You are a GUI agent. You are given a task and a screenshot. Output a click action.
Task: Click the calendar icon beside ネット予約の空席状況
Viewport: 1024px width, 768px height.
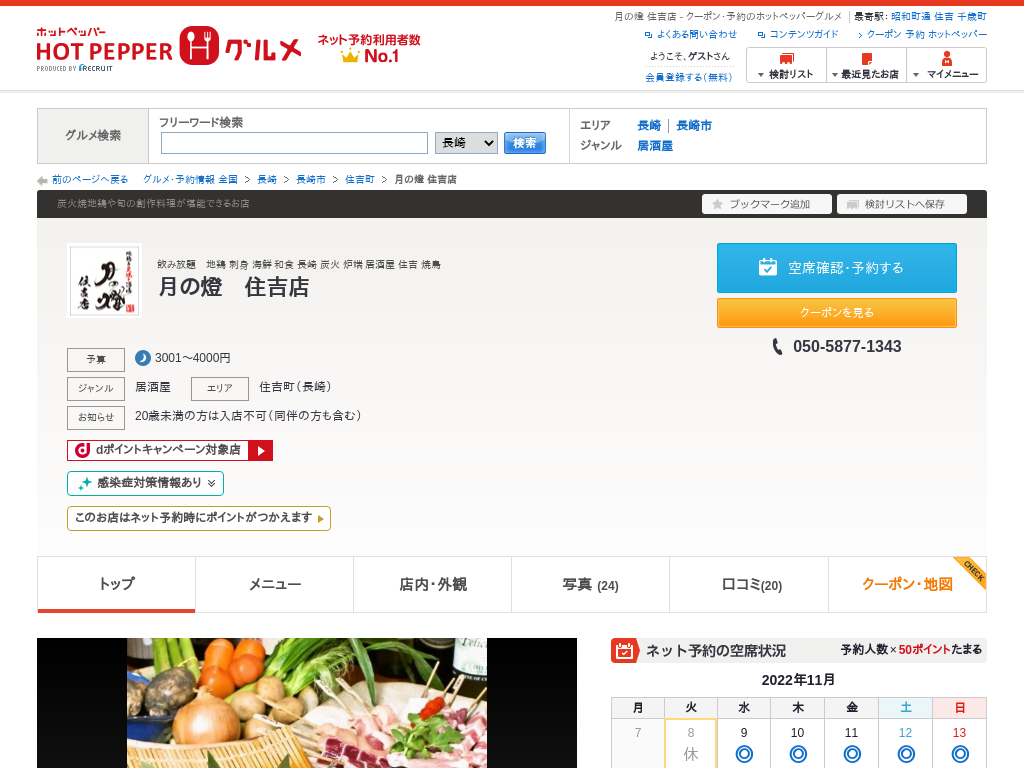[624, 650]
